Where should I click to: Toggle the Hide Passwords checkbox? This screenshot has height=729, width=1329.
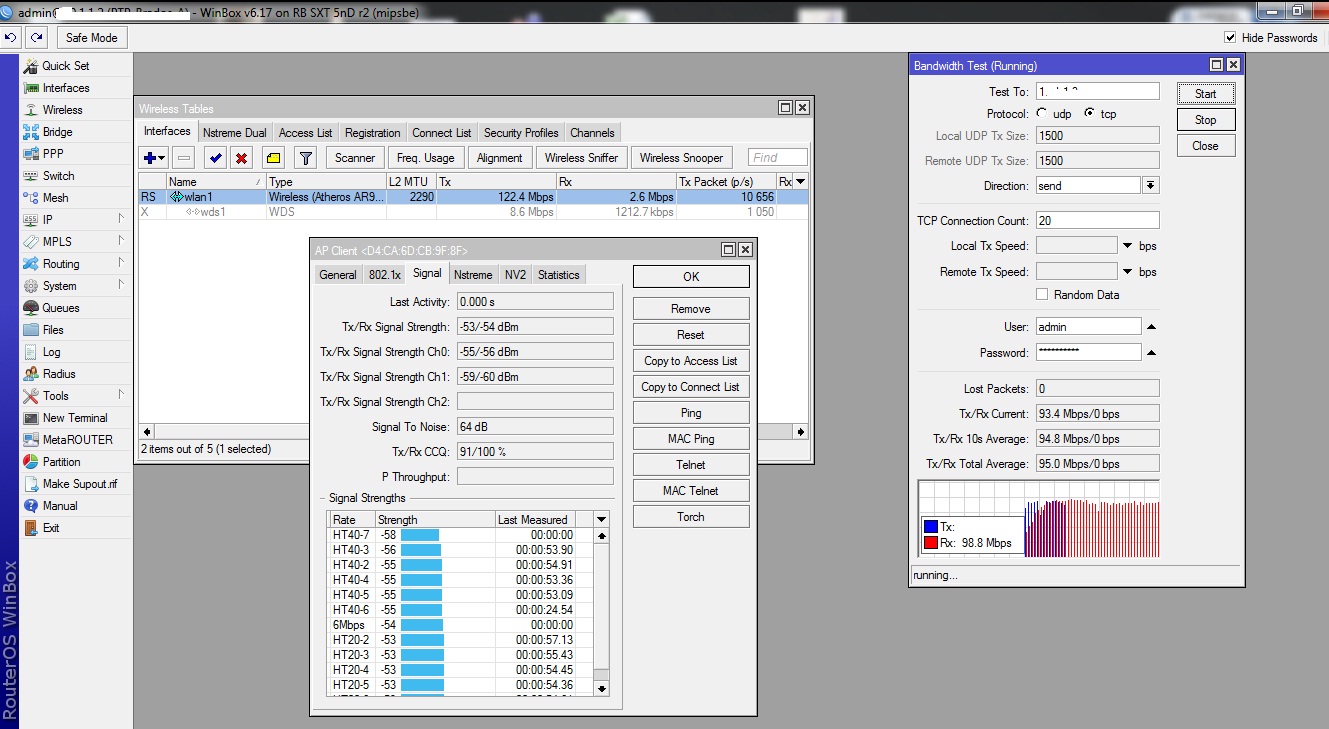pyautogui.click(x=1230, y=38)
